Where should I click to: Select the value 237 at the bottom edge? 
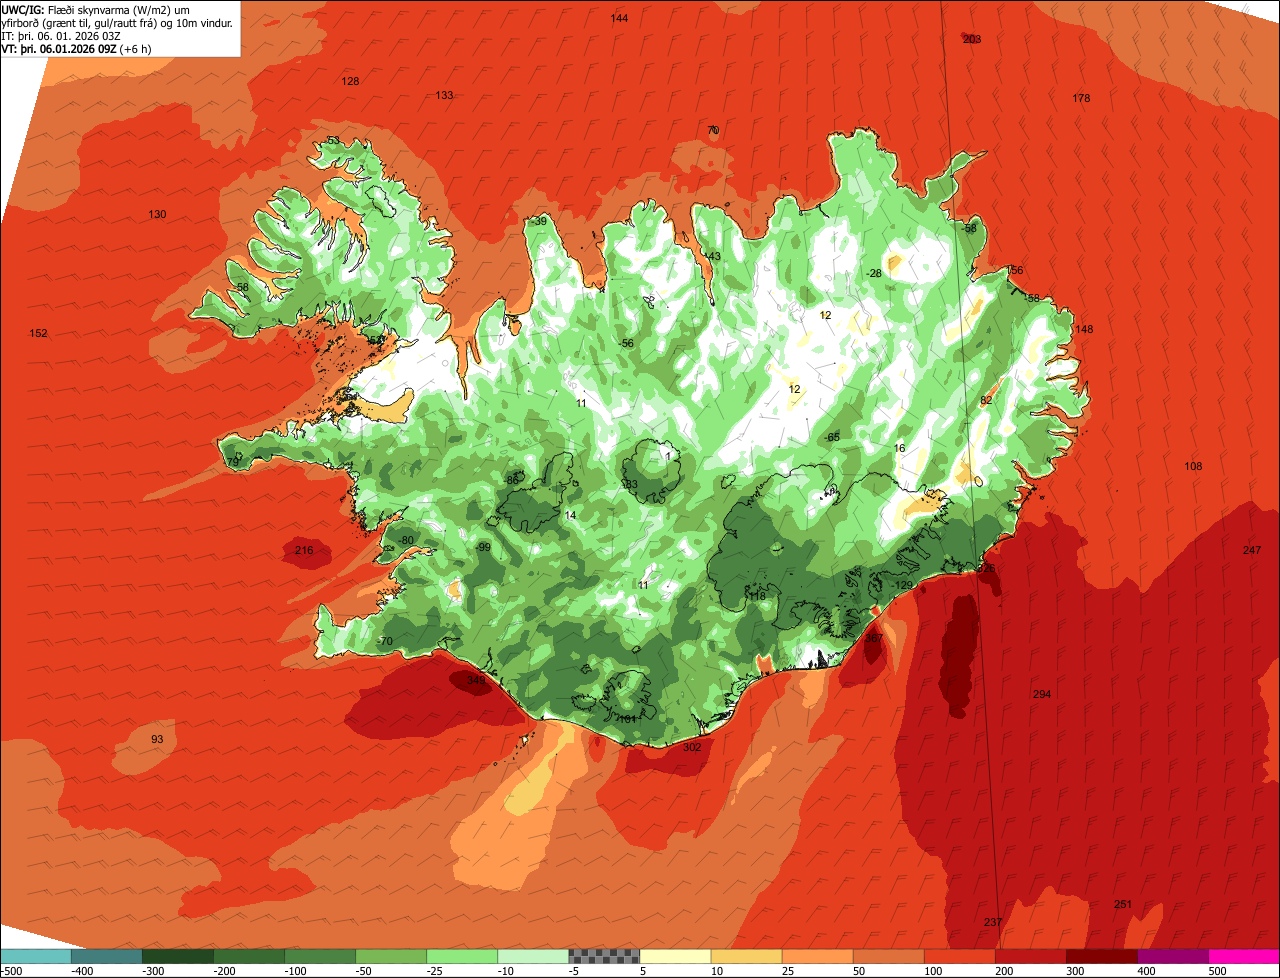point(992,922)
